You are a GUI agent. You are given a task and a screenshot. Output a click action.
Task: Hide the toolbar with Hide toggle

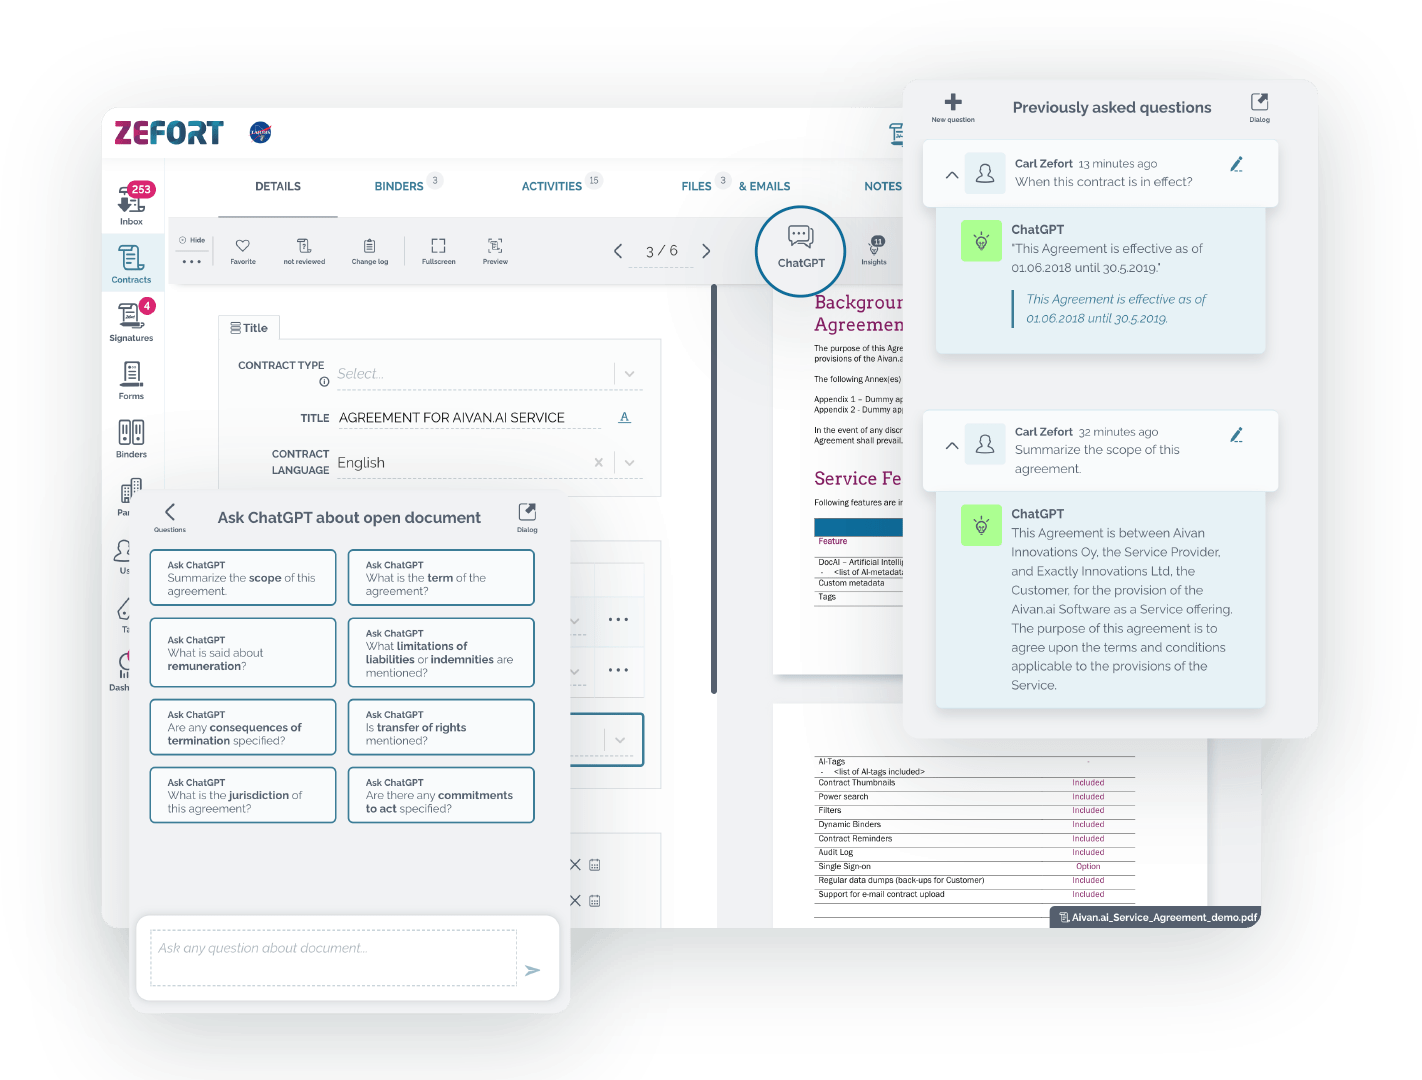tap(192, 240)
